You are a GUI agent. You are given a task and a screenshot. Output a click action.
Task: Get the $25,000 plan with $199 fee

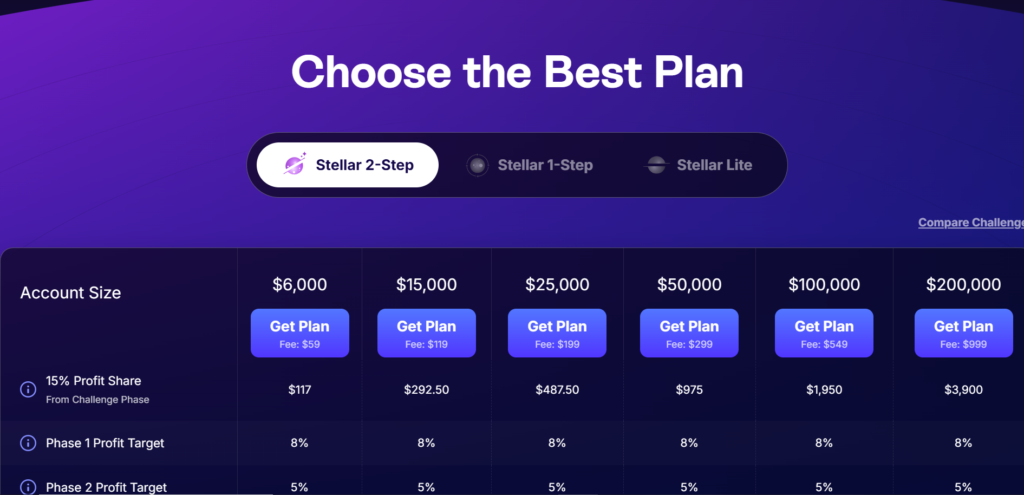[x=557, y=333]
